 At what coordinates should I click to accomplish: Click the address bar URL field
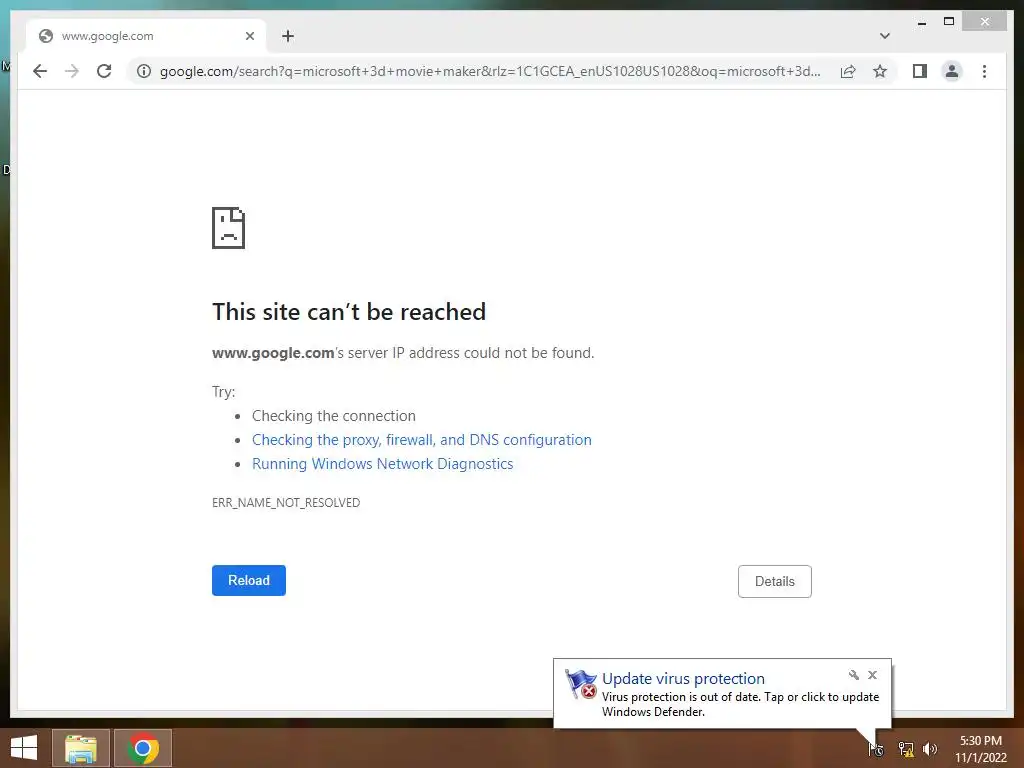(x=490, y=71)
